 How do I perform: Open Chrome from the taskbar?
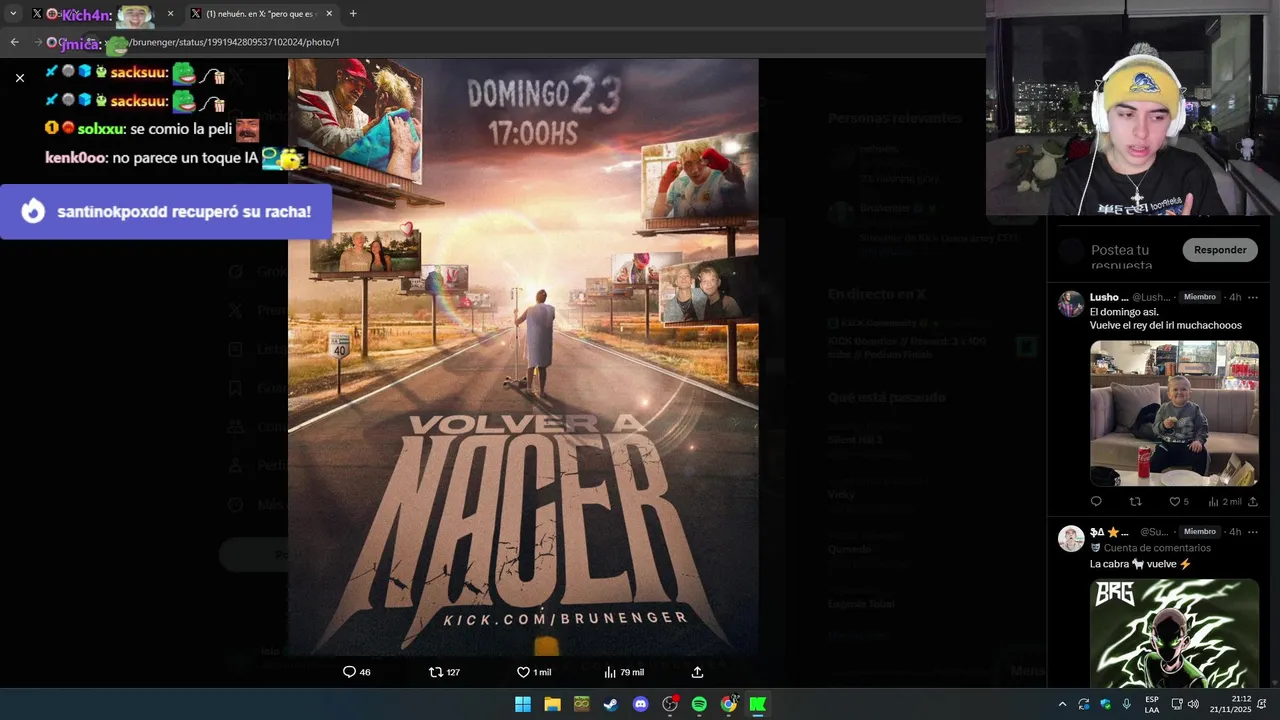(729, 704)
